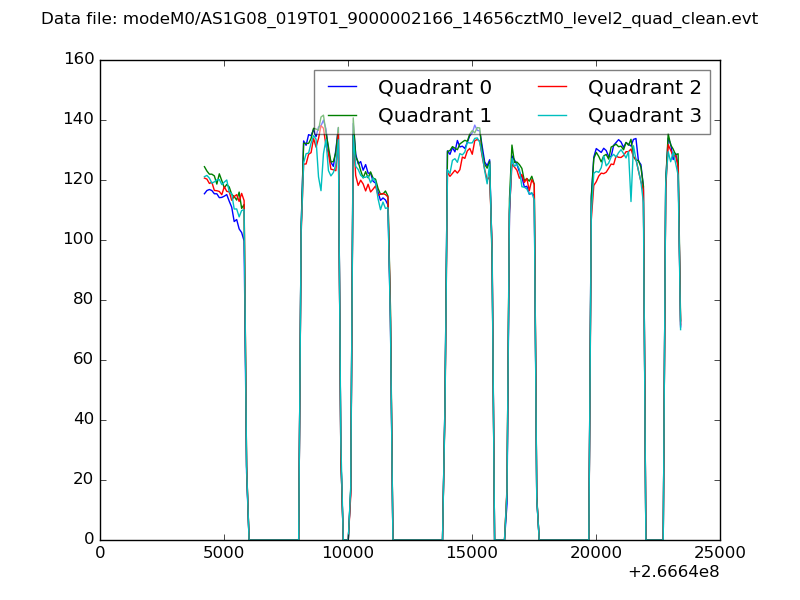Click the 80 tick label on y-axis
The width and height of the screenshot is (800, 600).
click(x=82, y=300)
